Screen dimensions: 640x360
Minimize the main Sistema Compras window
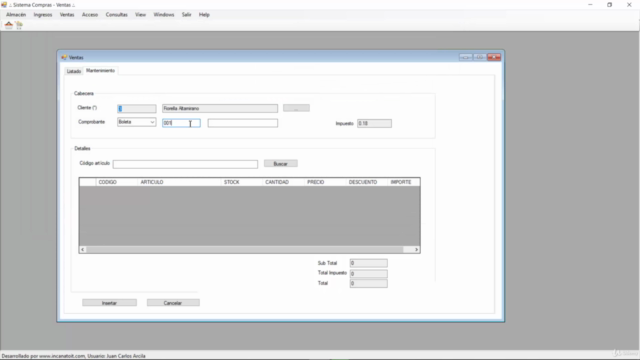tap(590, 5)
